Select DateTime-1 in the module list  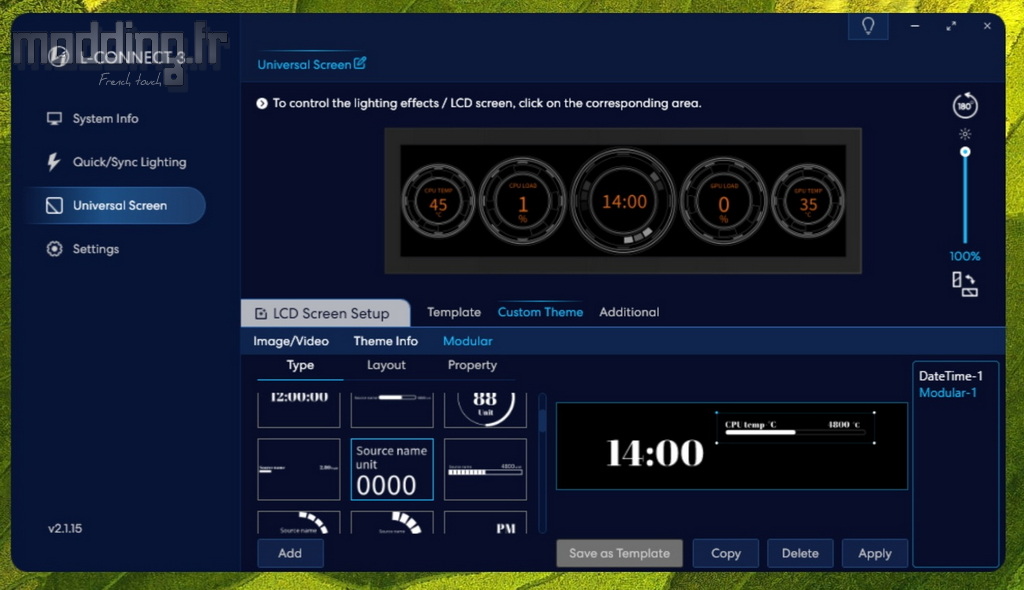[950, 376]
